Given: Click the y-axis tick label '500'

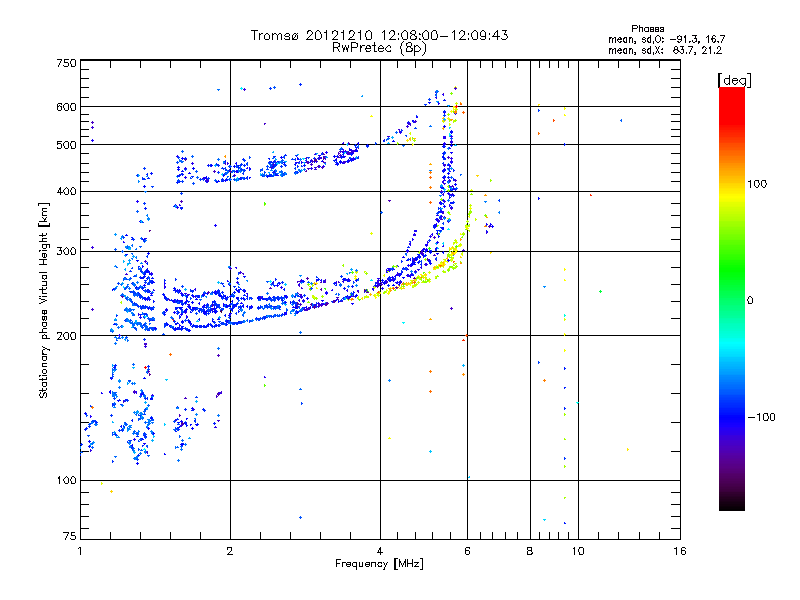Looking at the screenshot, I should pos(66,145).
